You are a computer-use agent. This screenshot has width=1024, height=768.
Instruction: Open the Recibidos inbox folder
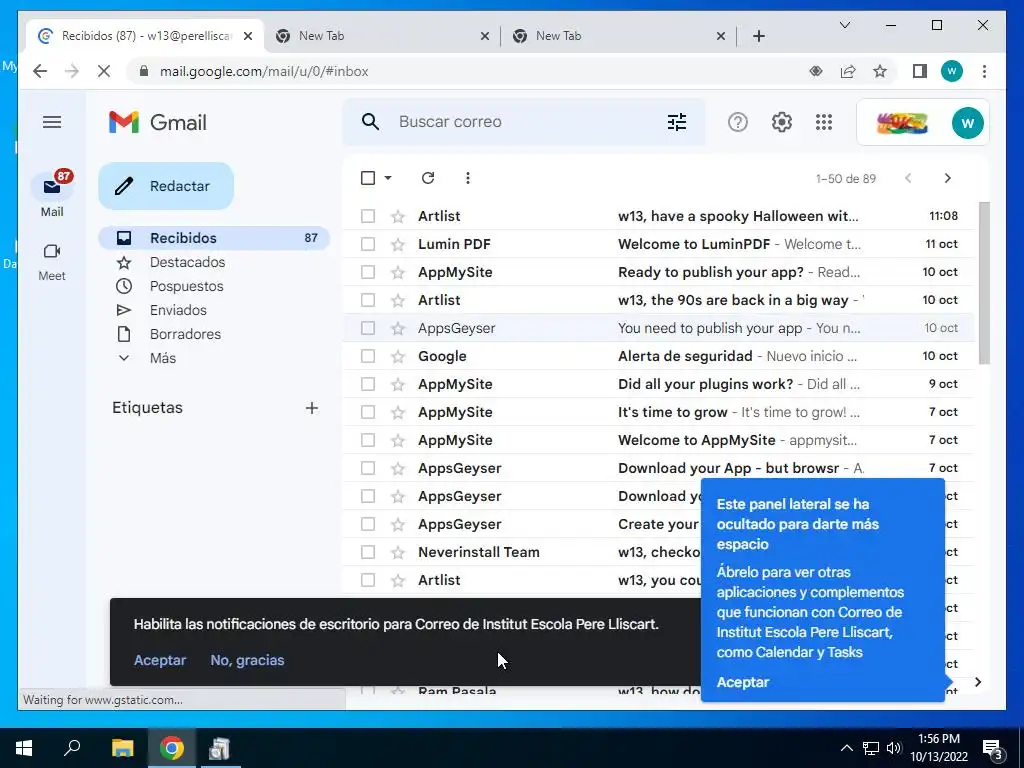click(214, 238)
